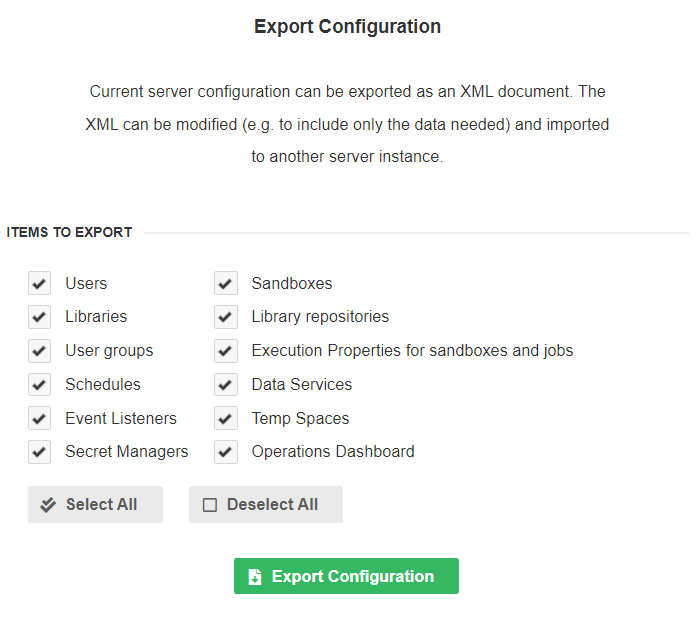Uncheck the Operations Dashboard checkbox
The image size is (696, 627).
tap(226, 452)
